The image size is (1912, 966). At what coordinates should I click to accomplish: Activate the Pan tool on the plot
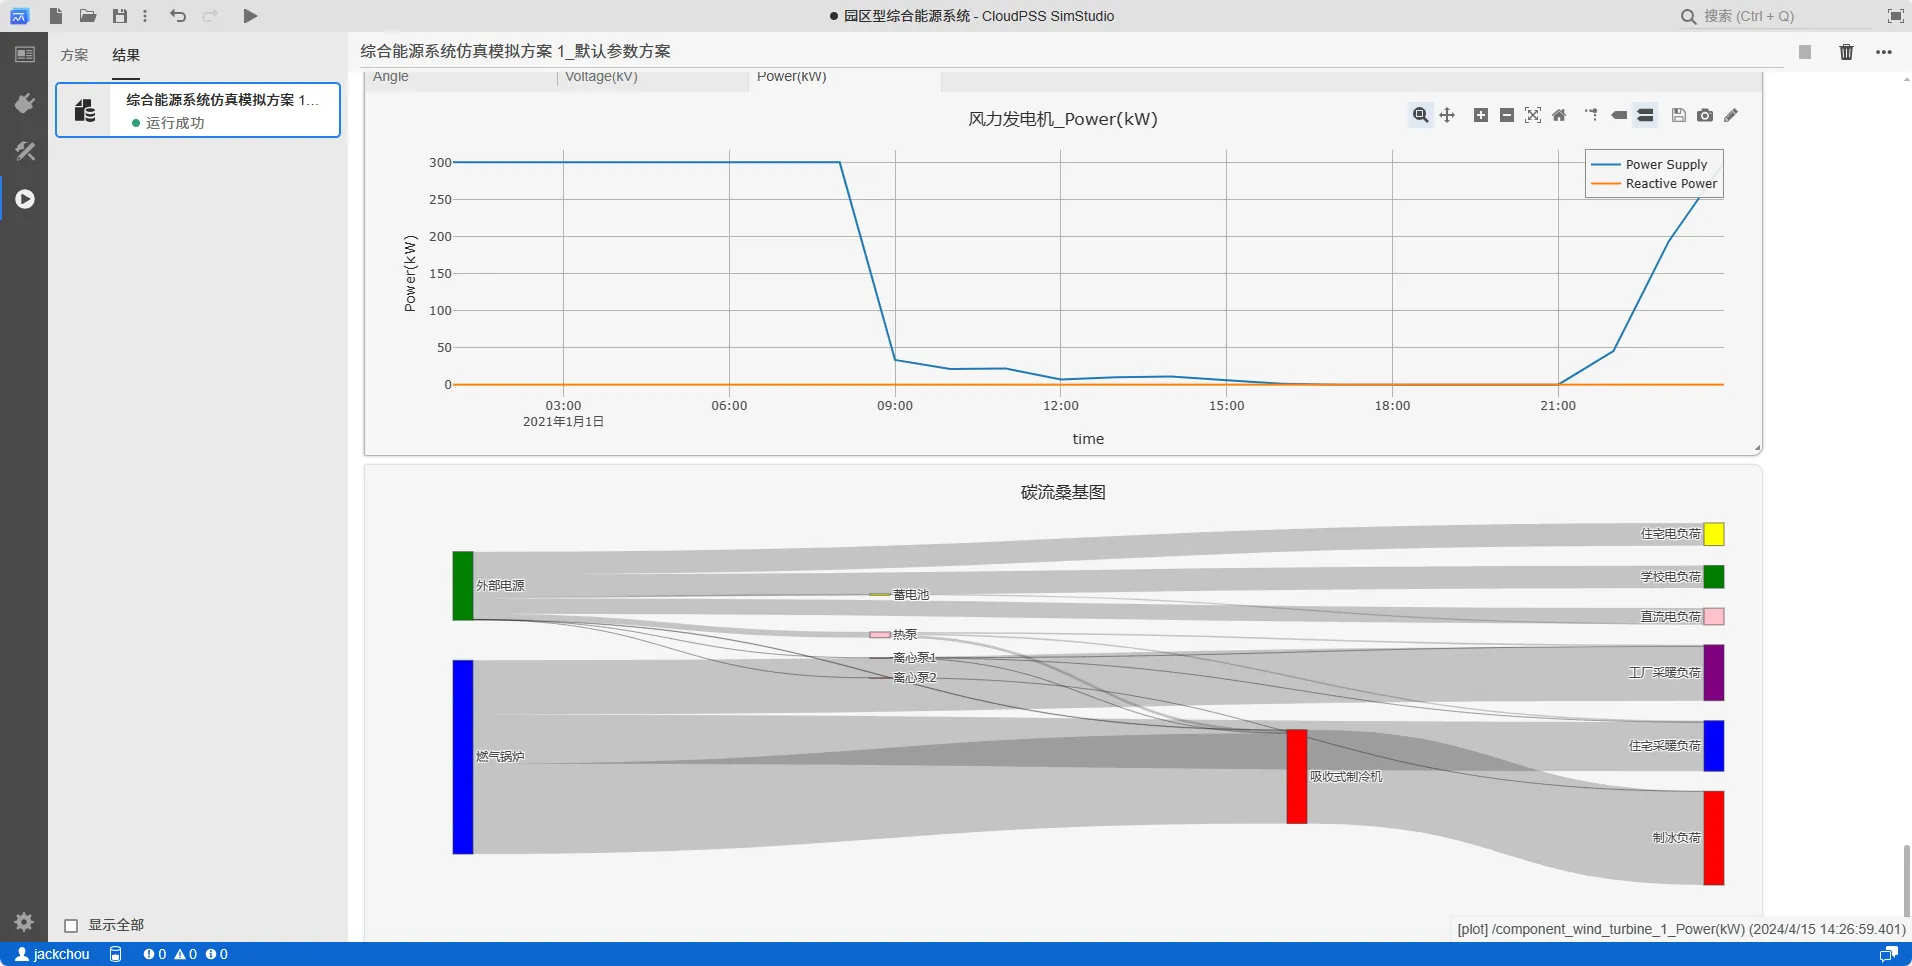[1447, 115]
